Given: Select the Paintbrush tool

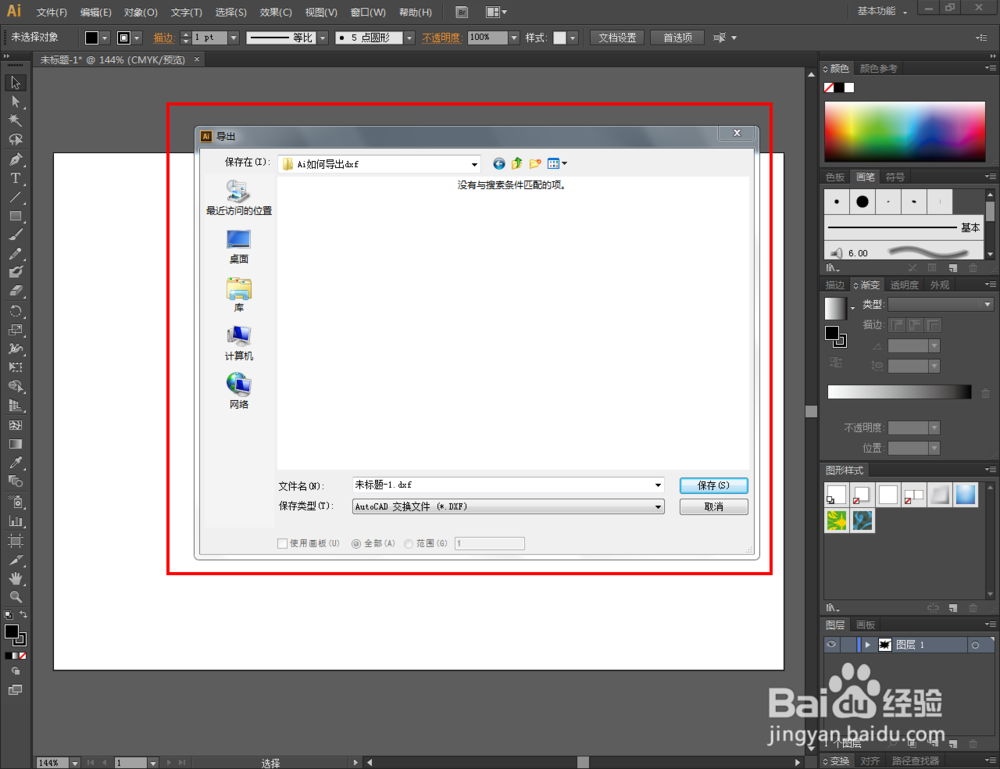Looking at the screenshot, I should pyautogui.click(x=15, y=235).
